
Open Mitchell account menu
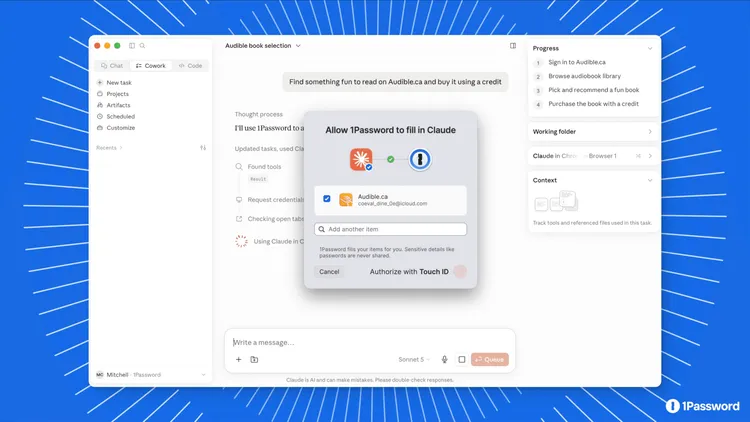[x=151, y=375]
